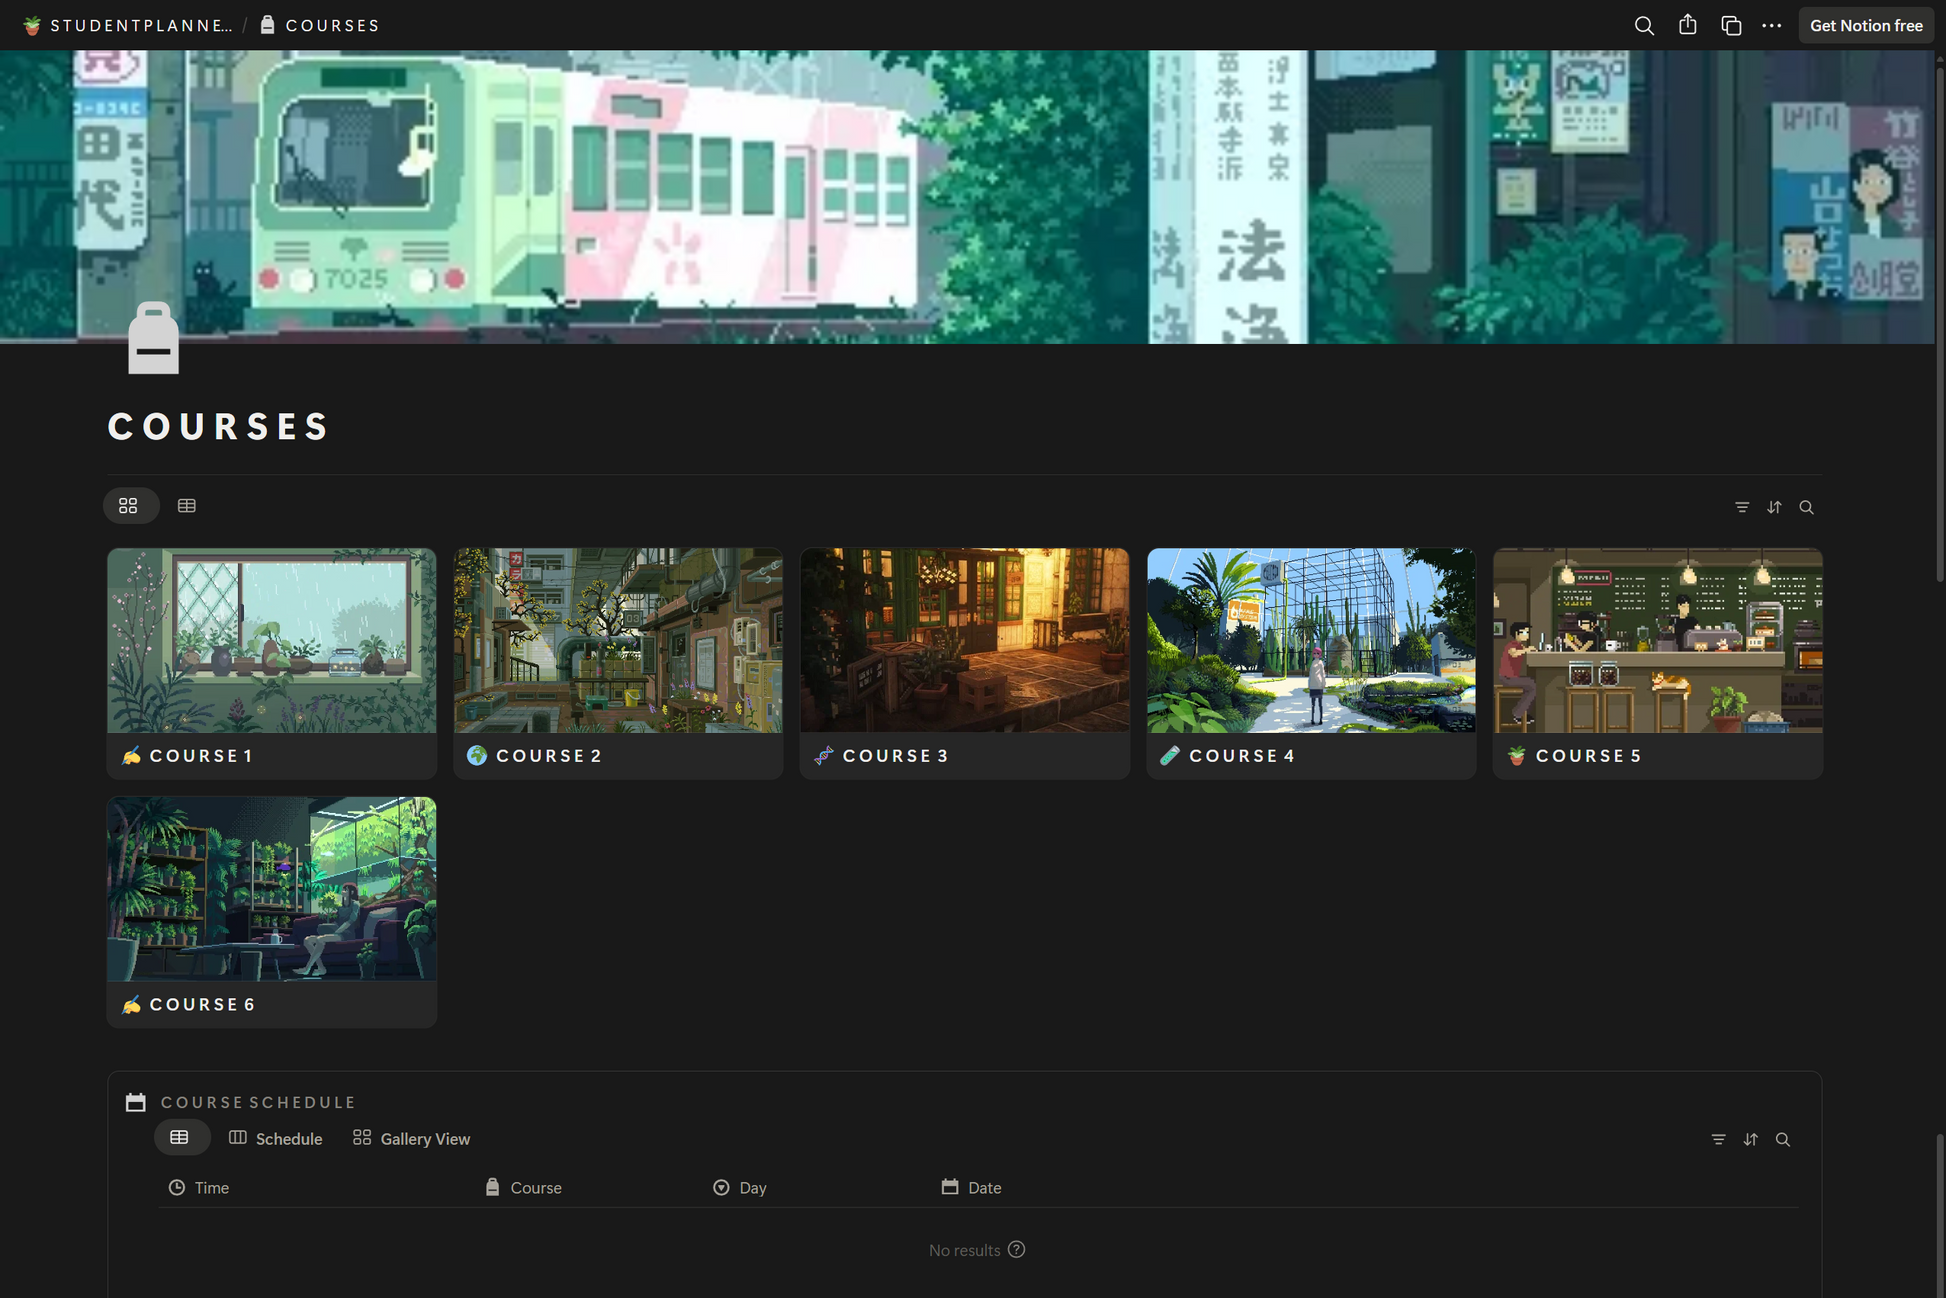Select the courses gallery view tab

coord(129,506)
